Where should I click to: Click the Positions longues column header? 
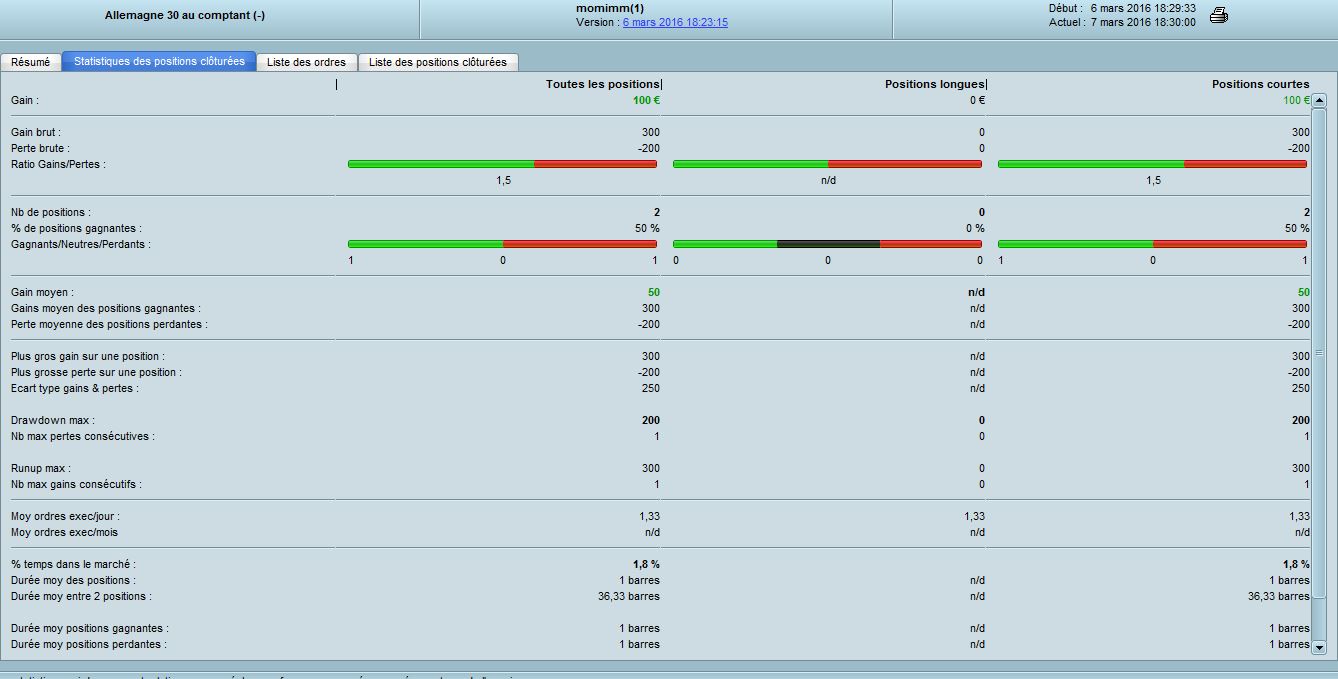pos(934,84)
